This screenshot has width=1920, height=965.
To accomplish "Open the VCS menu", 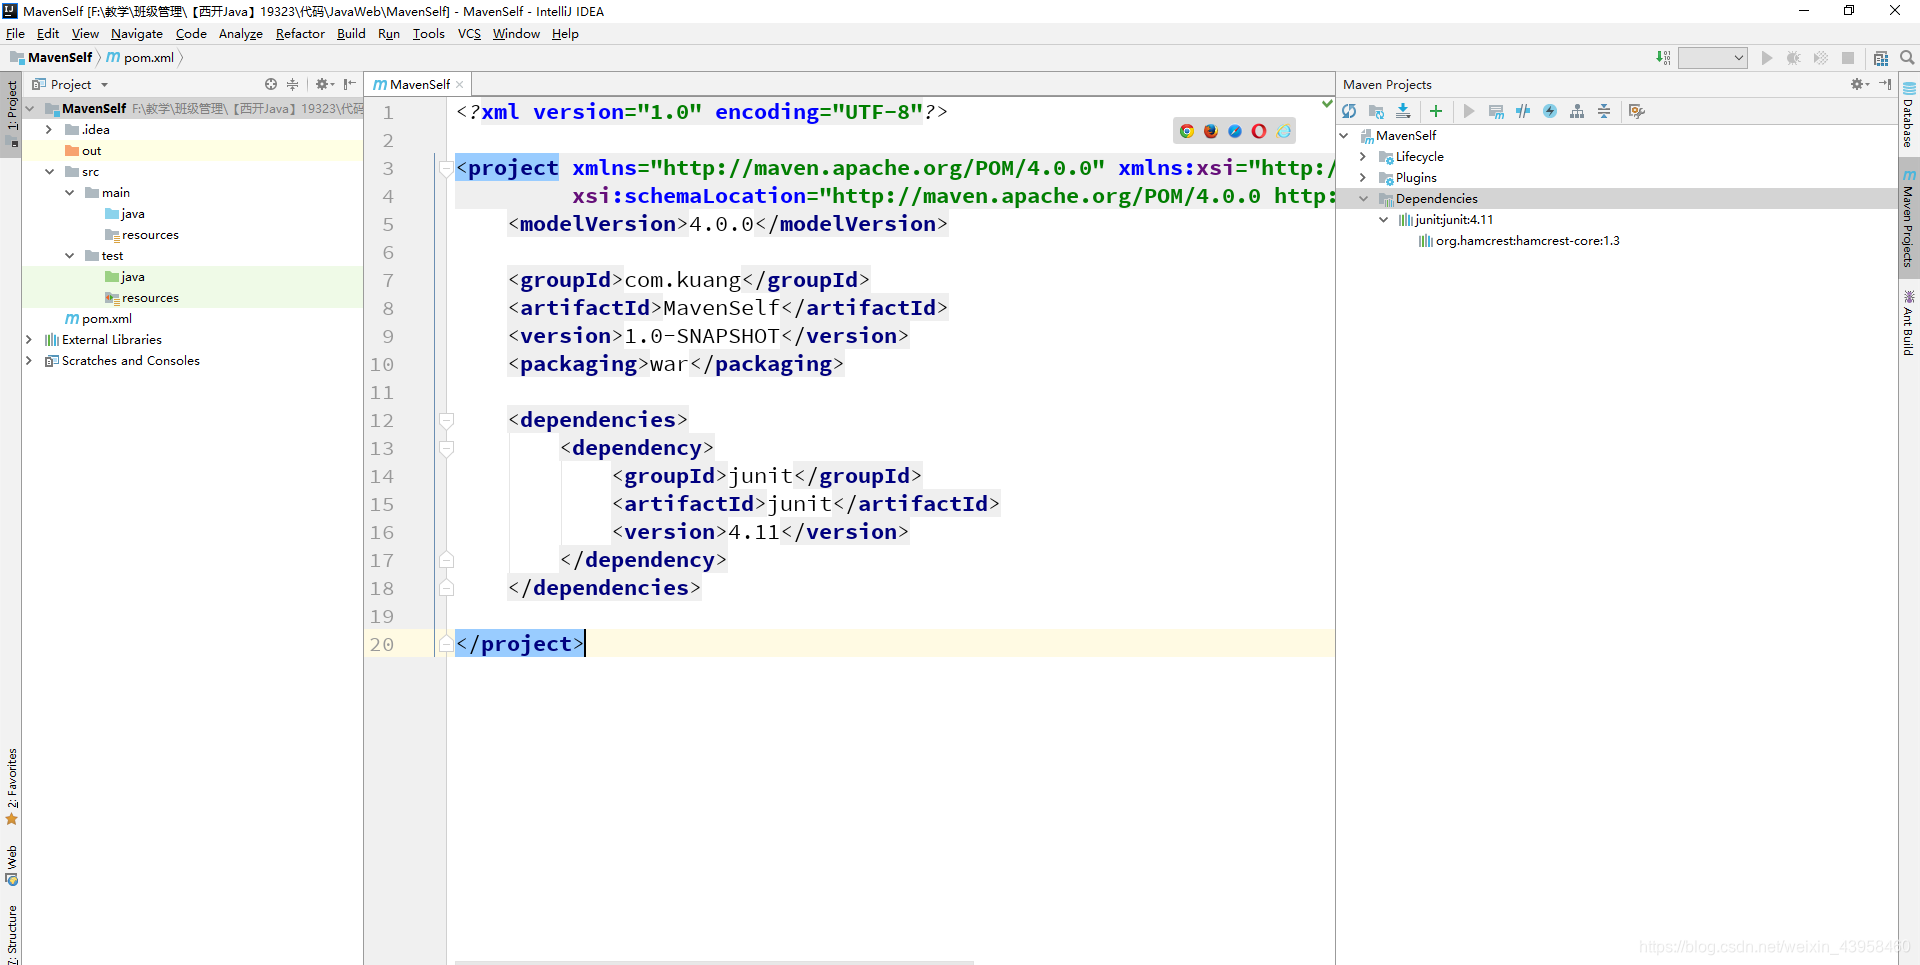I will [469, 34].
